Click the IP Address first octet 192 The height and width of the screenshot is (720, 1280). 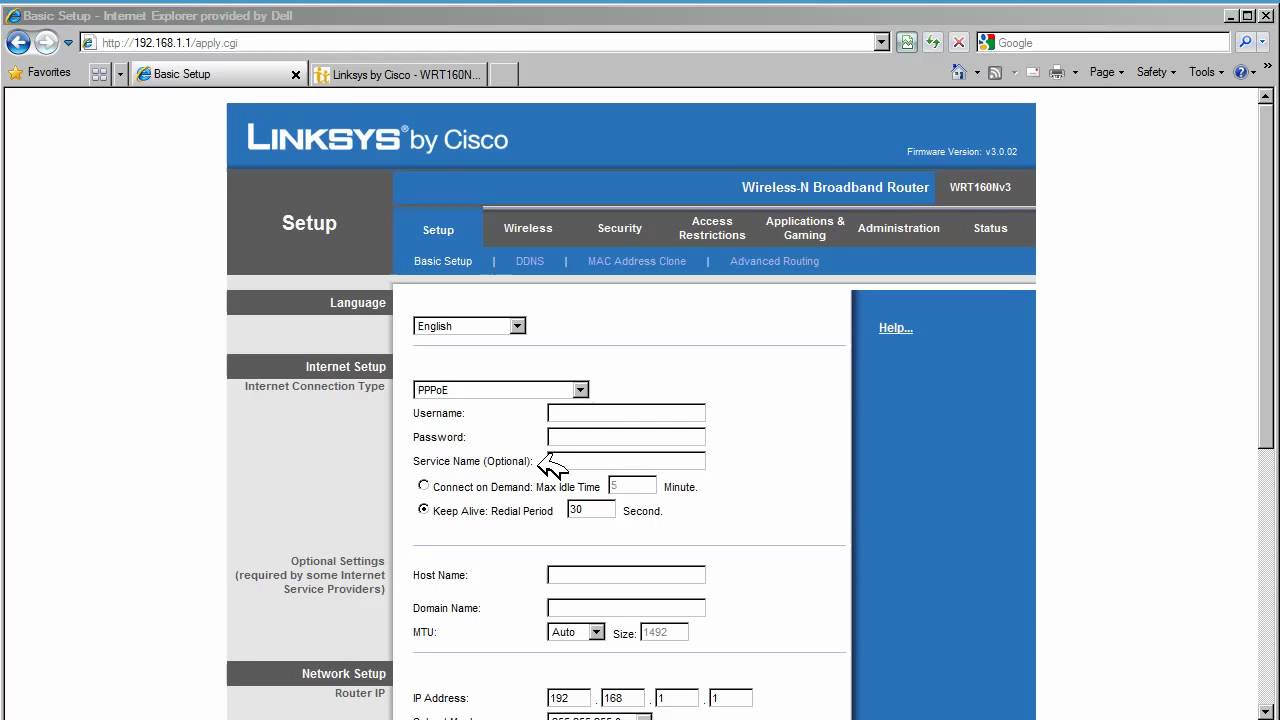point(569,698)
